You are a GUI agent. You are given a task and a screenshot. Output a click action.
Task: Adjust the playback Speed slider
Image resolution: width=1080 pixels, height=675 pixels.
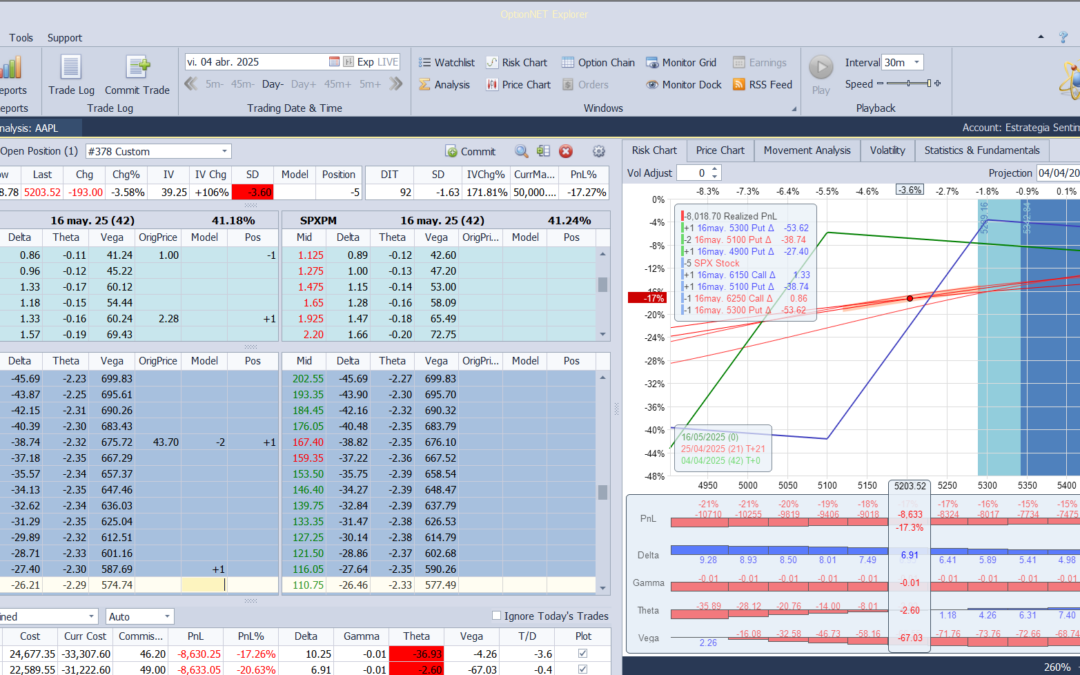coord(908,83)
